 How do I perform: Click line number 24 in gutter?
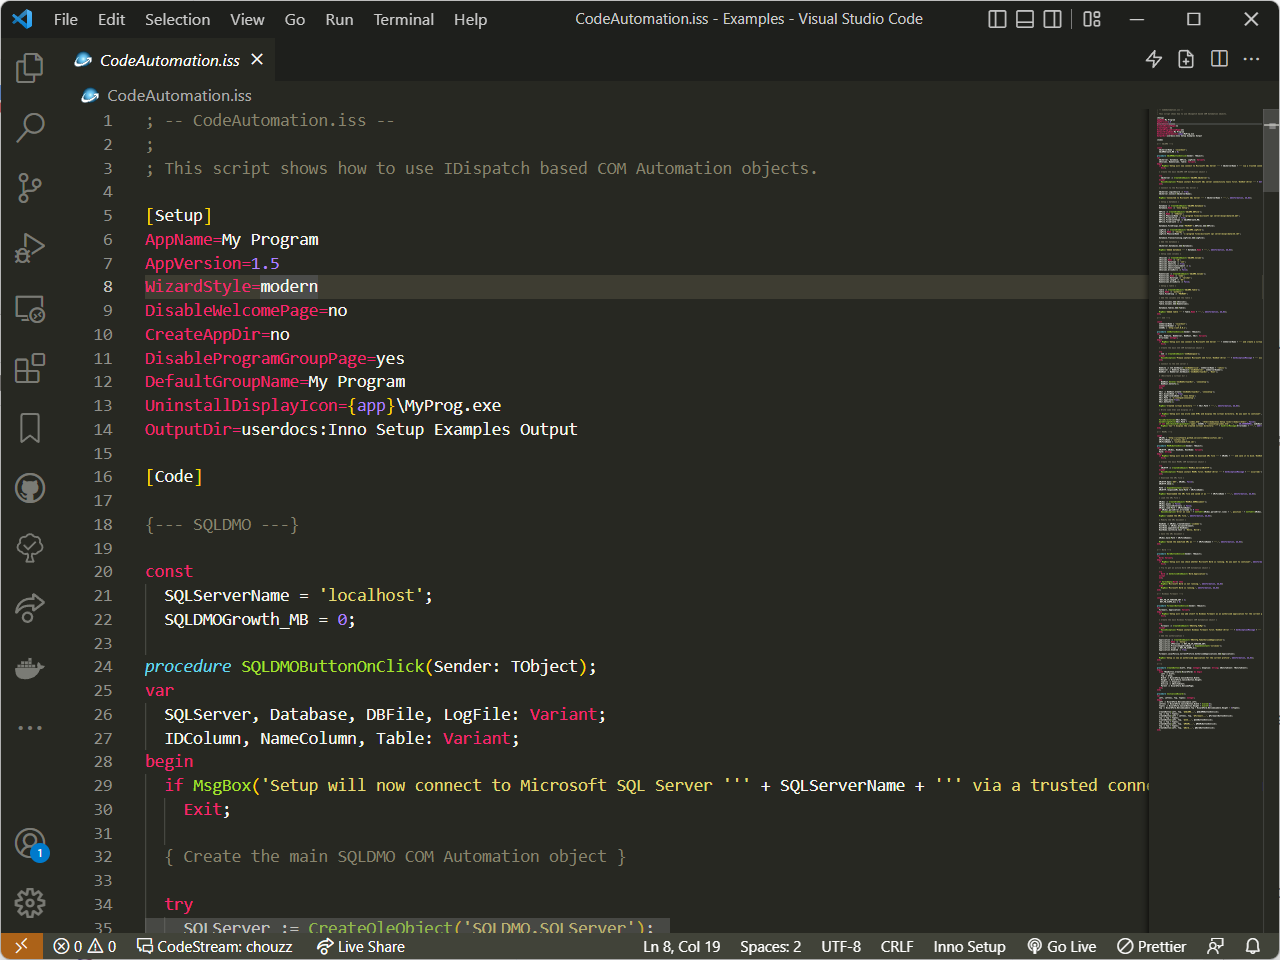click(x=103, y=667)
